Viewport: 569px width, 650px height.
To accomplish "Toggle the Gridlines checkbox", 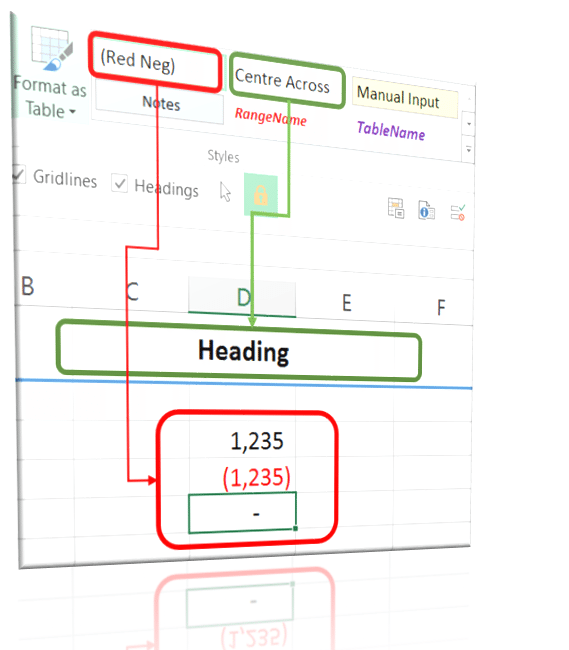I will coord(17,174).
